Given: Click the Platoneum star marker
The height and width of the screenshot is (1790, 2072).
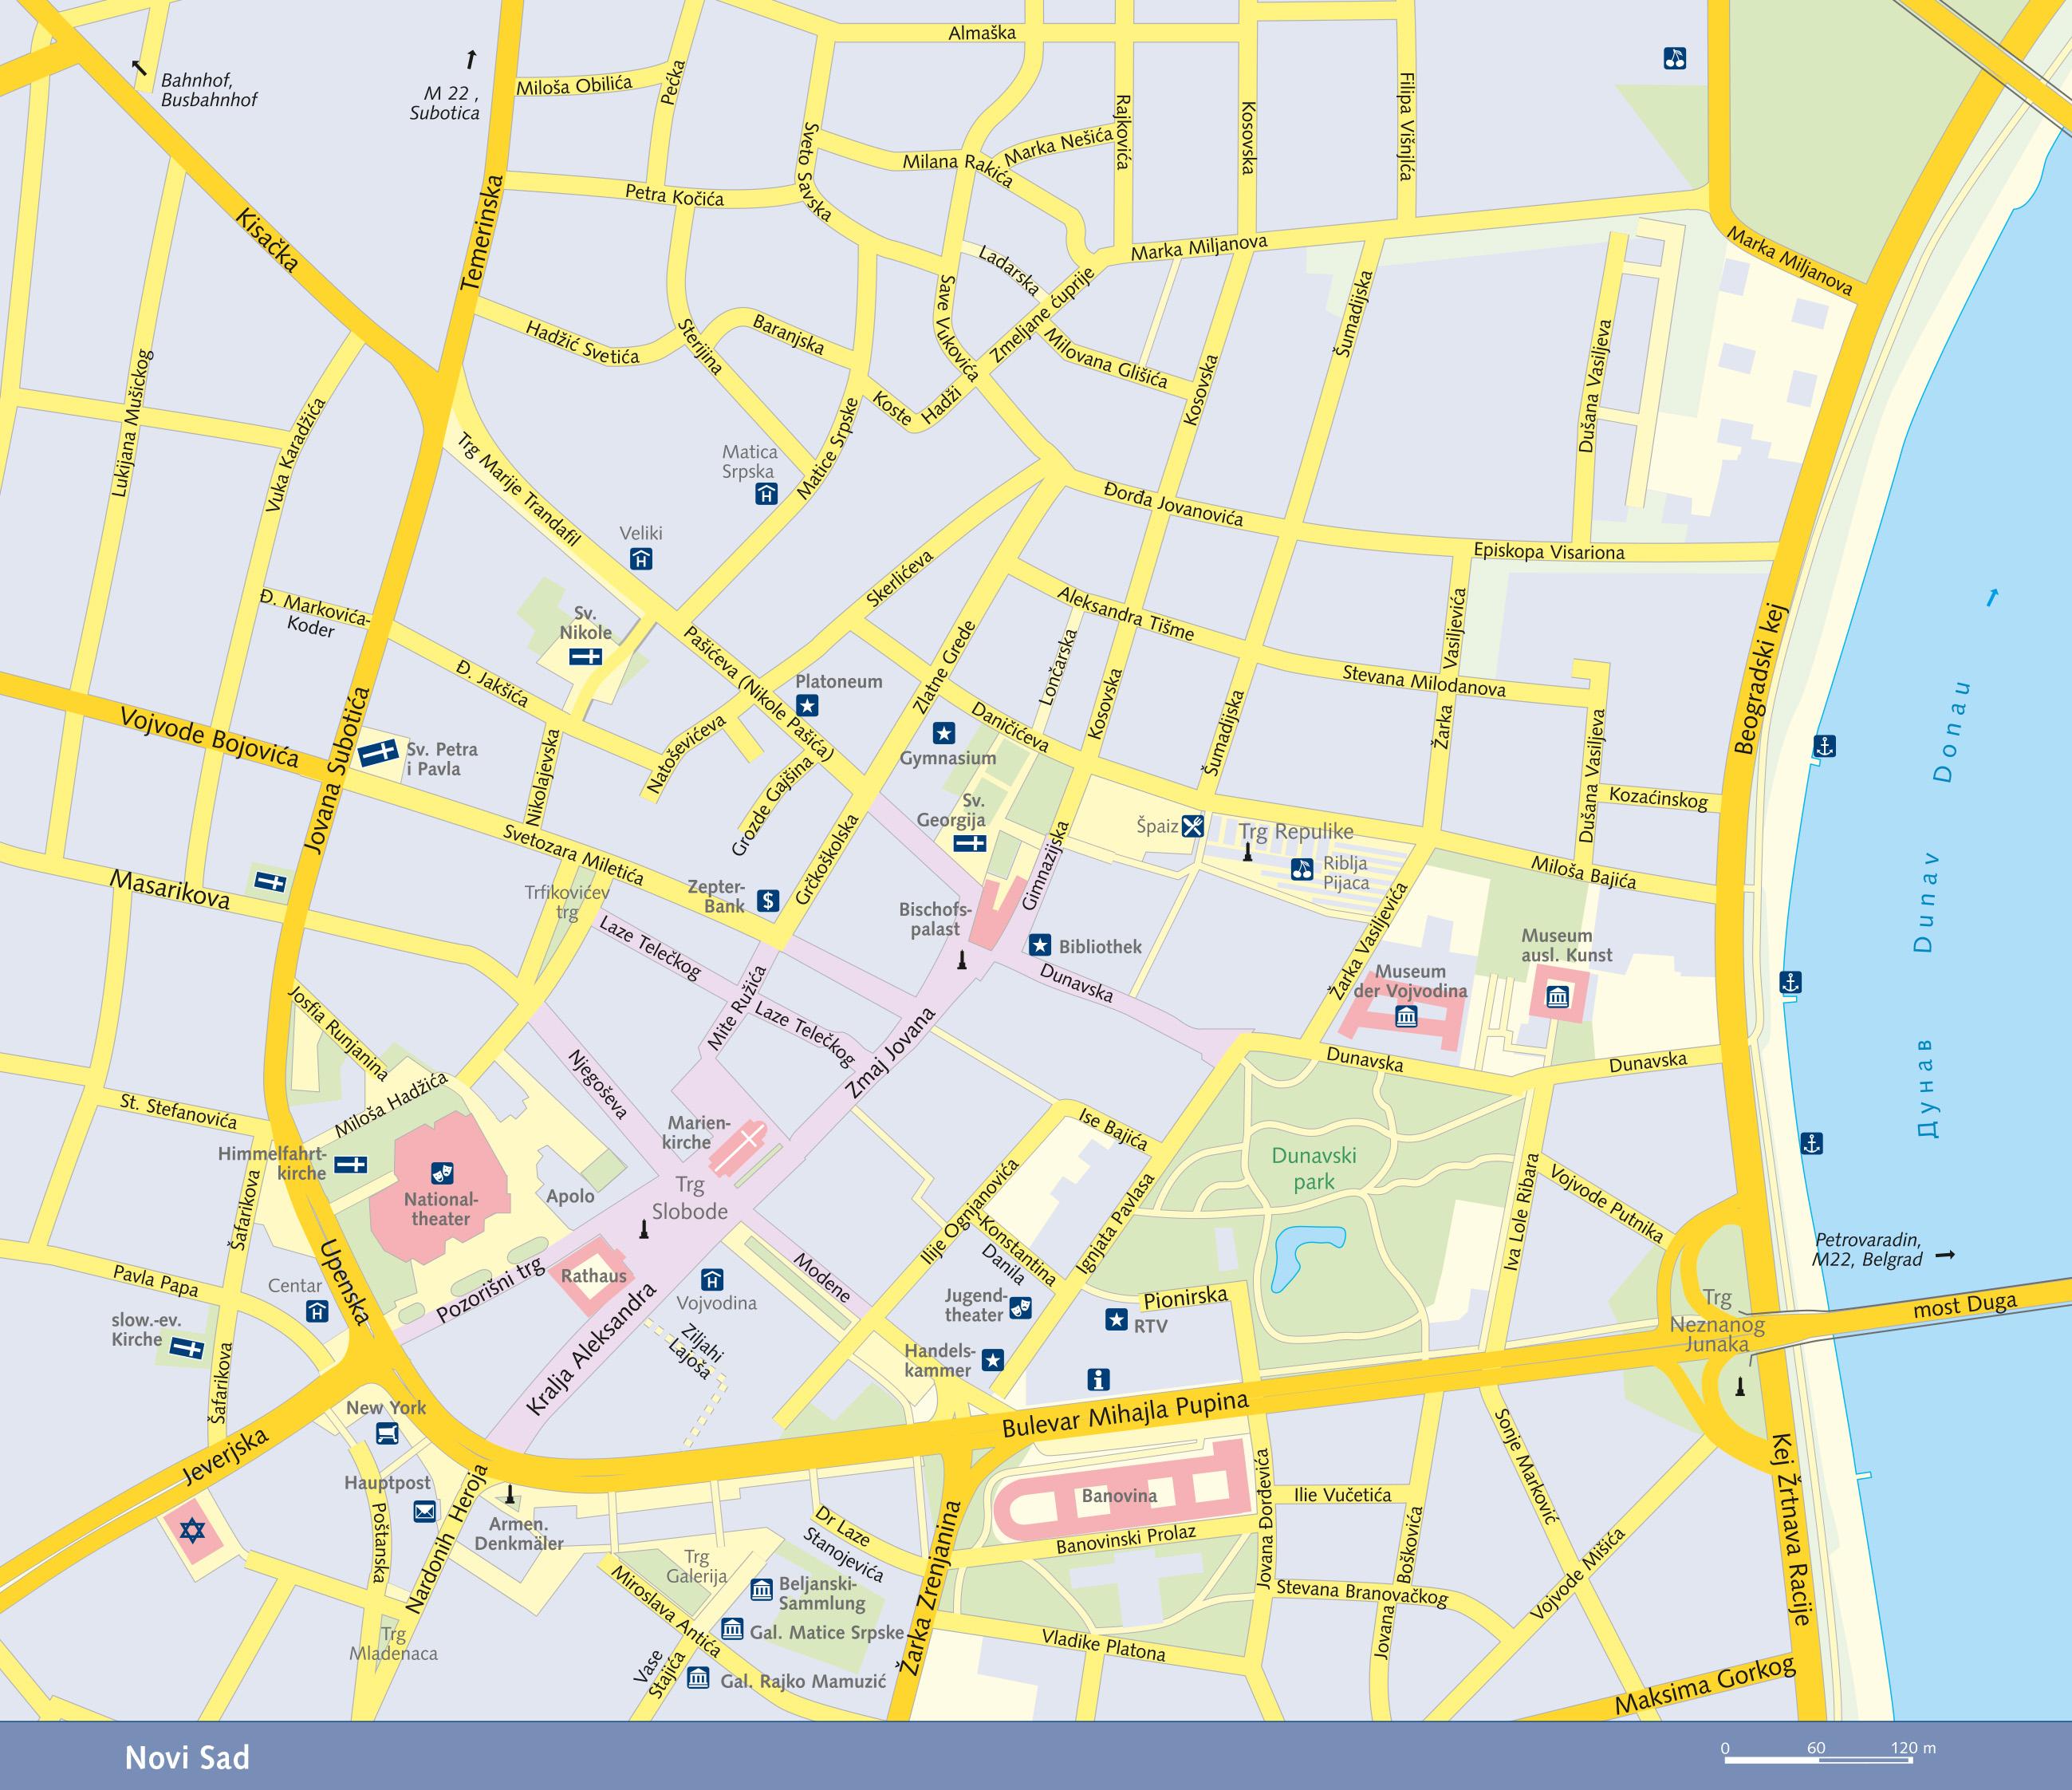Looking at the screenshot, I should [808, 706].
